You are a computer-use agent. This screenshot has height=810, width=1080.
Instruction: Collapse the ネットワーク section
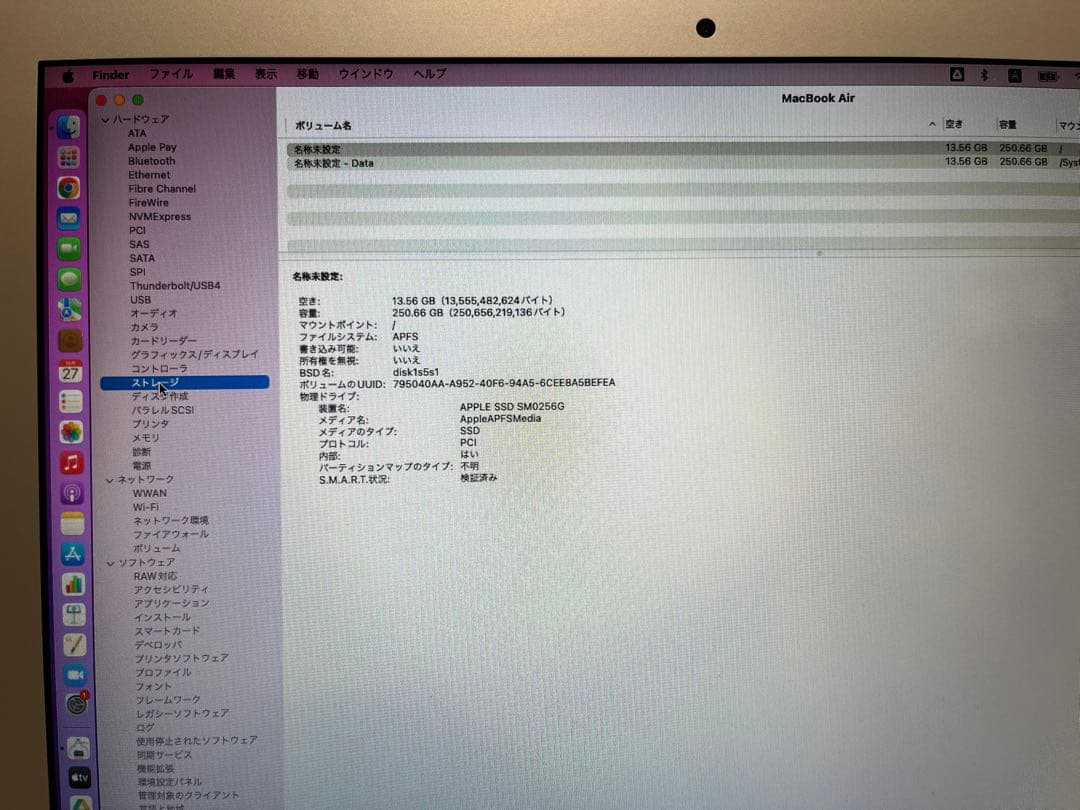109,479
